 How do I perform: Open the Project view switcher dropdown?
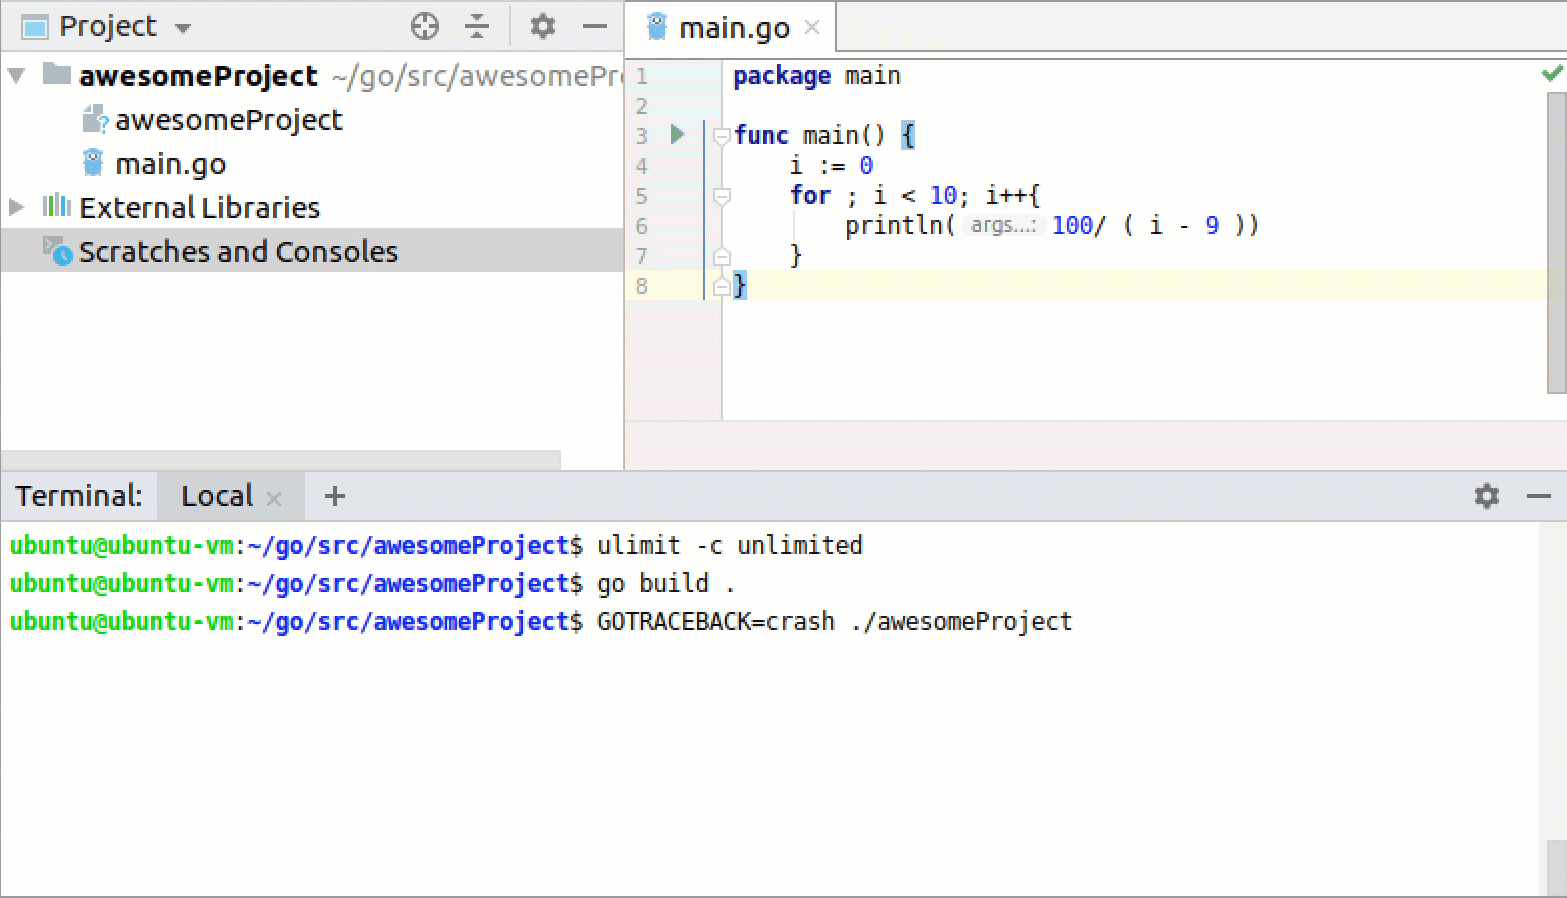click(x=183, y=27)
